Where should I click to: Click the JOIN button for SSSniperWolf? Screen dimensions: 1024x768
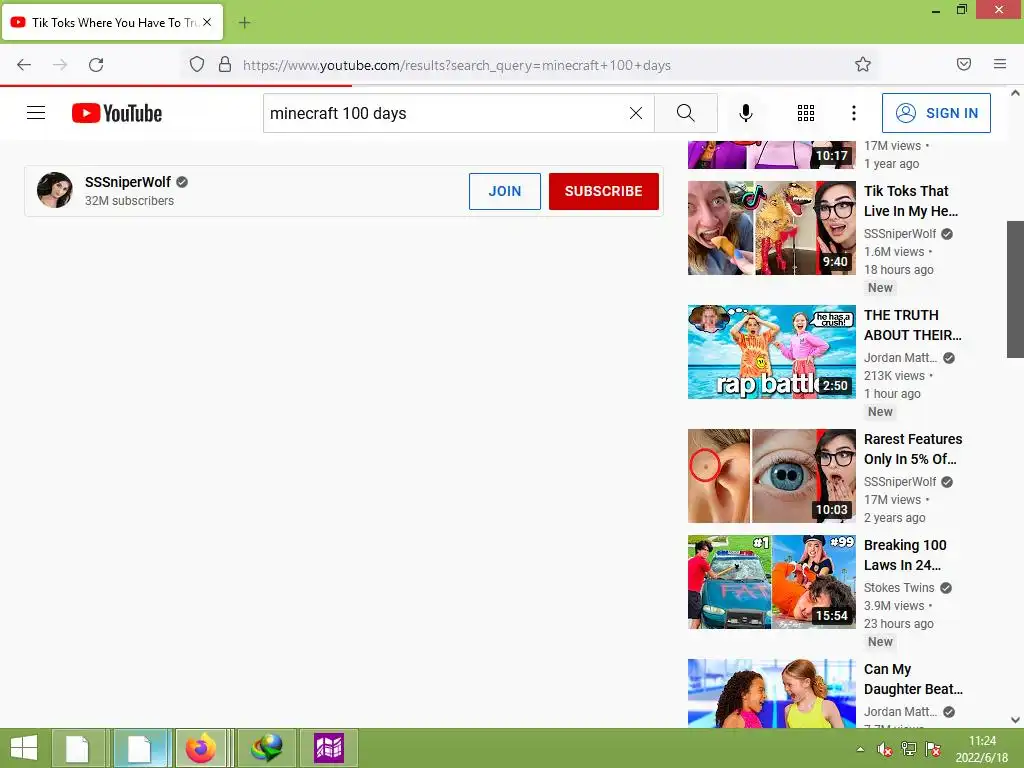[x=505, y=191]
